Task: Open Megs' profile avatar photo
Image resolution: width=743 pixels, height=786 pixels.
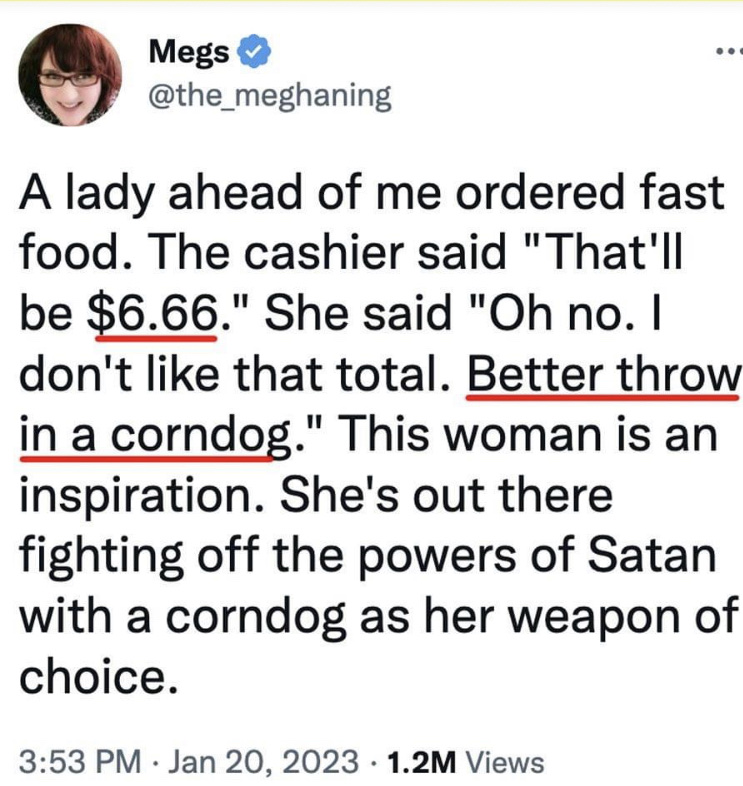Action: click(x=70, y=75)
